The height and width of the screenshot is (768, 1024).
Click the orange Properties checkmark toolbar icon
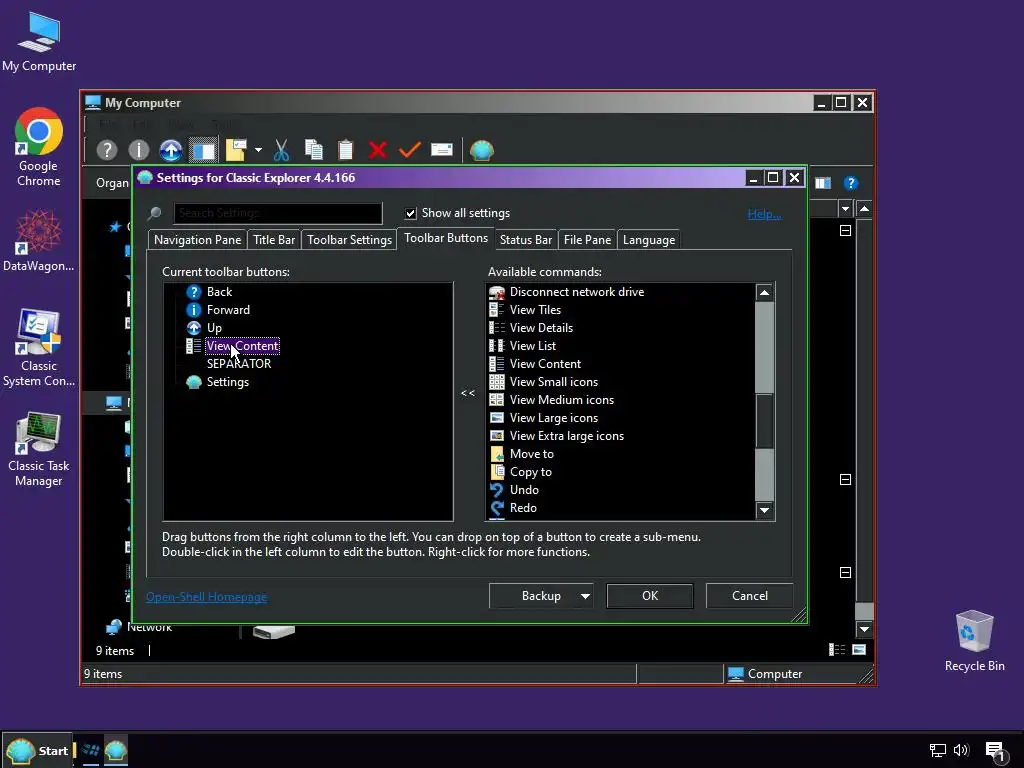(x=409, y=150)
